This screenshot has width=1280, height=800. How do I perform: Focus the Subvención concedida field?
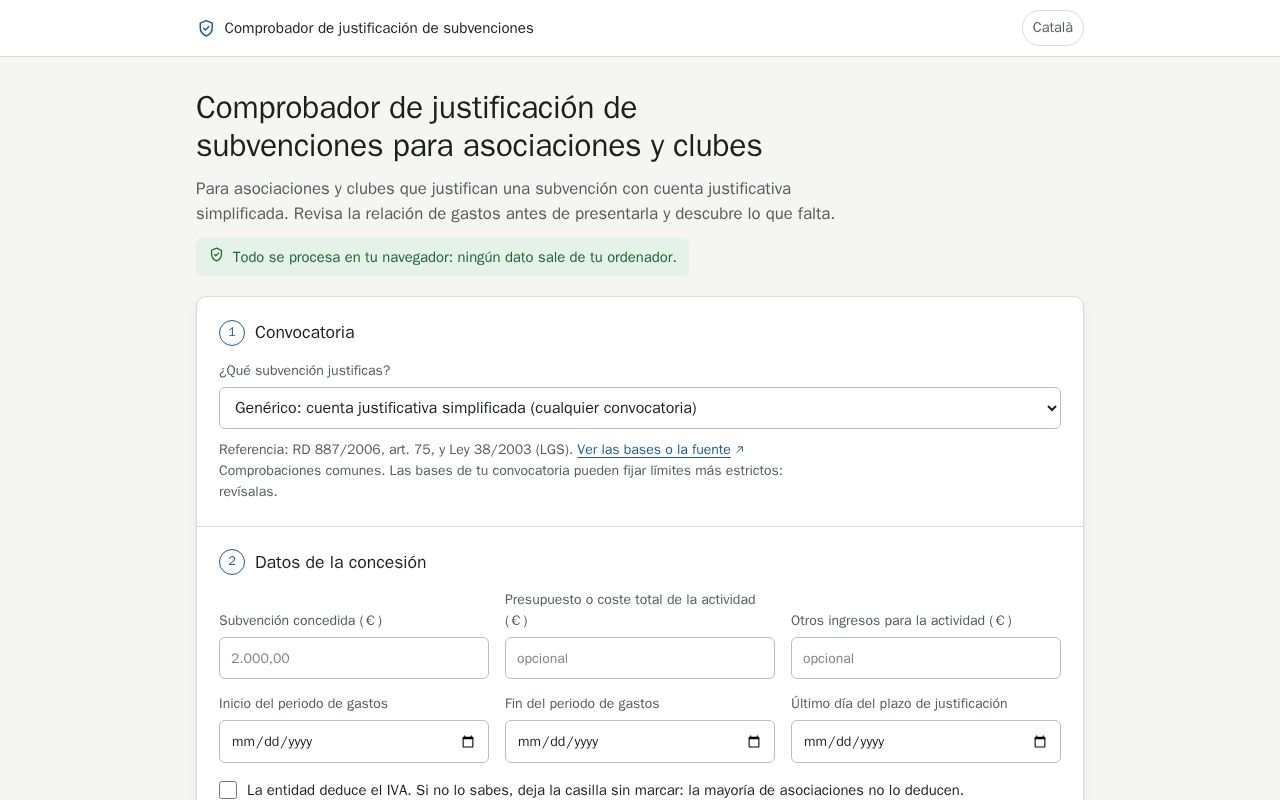(x=354, y=658)
